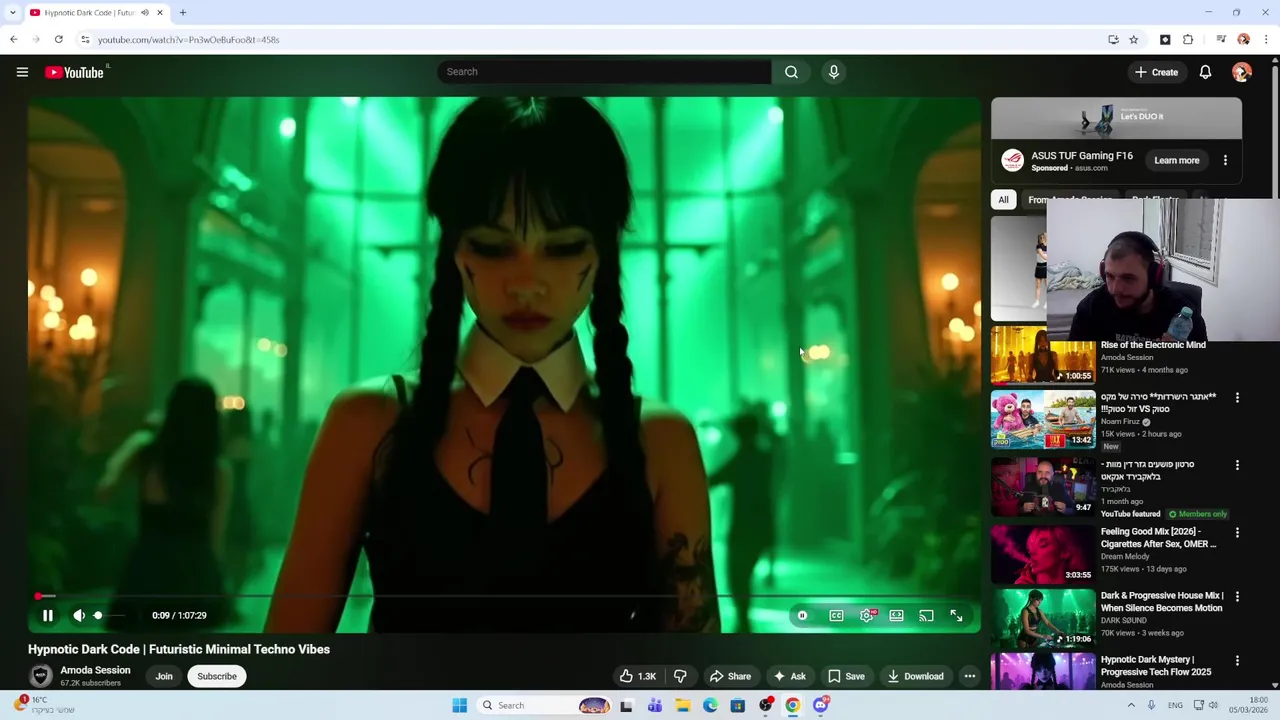This screenshot has height=720, width=1280.
Task: Show hidden system tray icons
Action: tap(1131, 705)
